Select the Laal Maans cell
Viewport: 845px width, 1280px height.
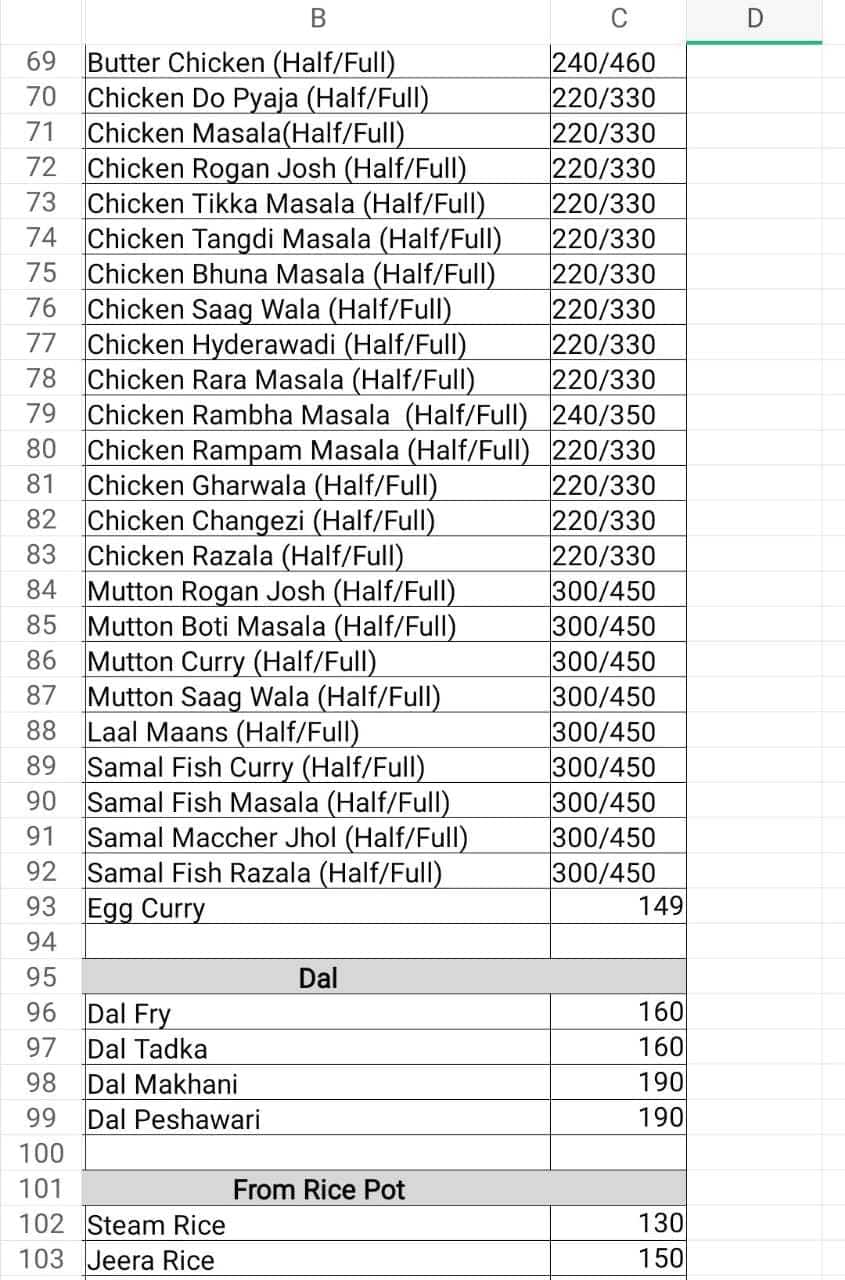click(x=316, y=731)
